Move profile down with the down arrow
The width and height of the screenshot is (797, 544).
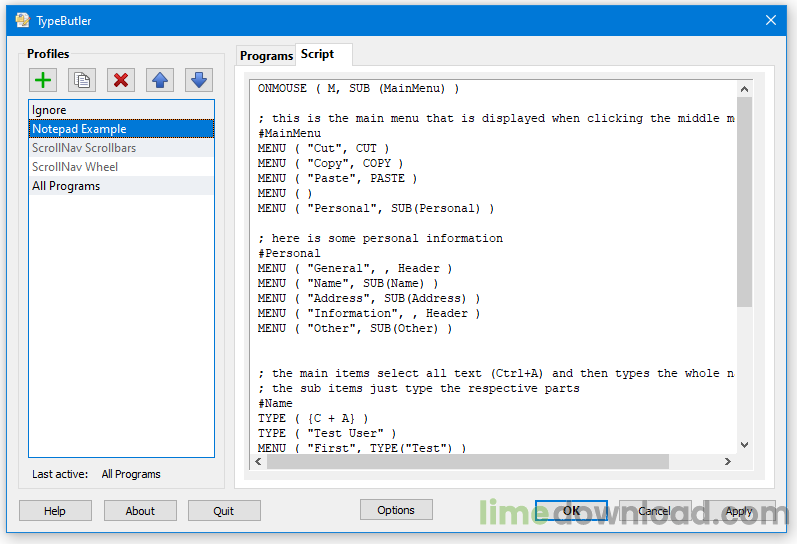click(199, 80)
